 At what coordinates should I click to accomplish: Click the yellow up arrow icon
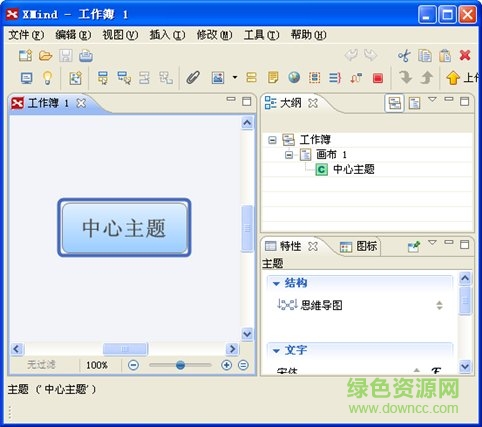click(x=453, y=78)
